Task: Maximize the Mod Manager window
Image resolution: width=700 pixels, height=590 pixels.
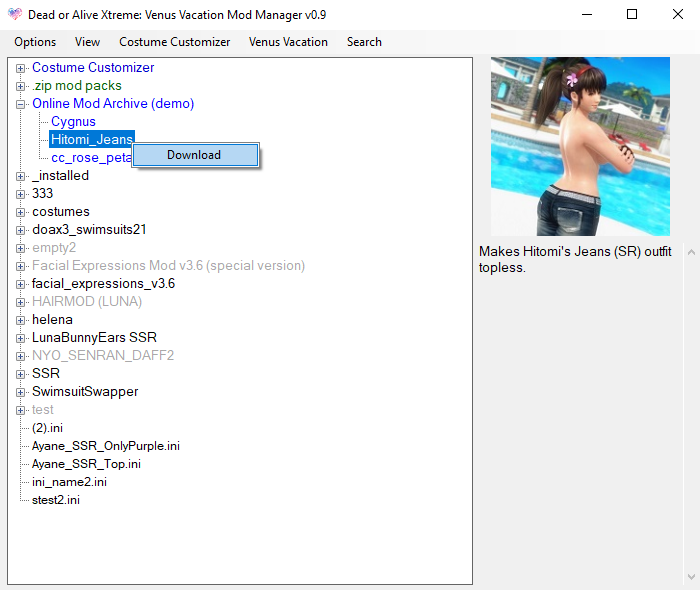Action: pyautogui.click(x=632, y=14)
